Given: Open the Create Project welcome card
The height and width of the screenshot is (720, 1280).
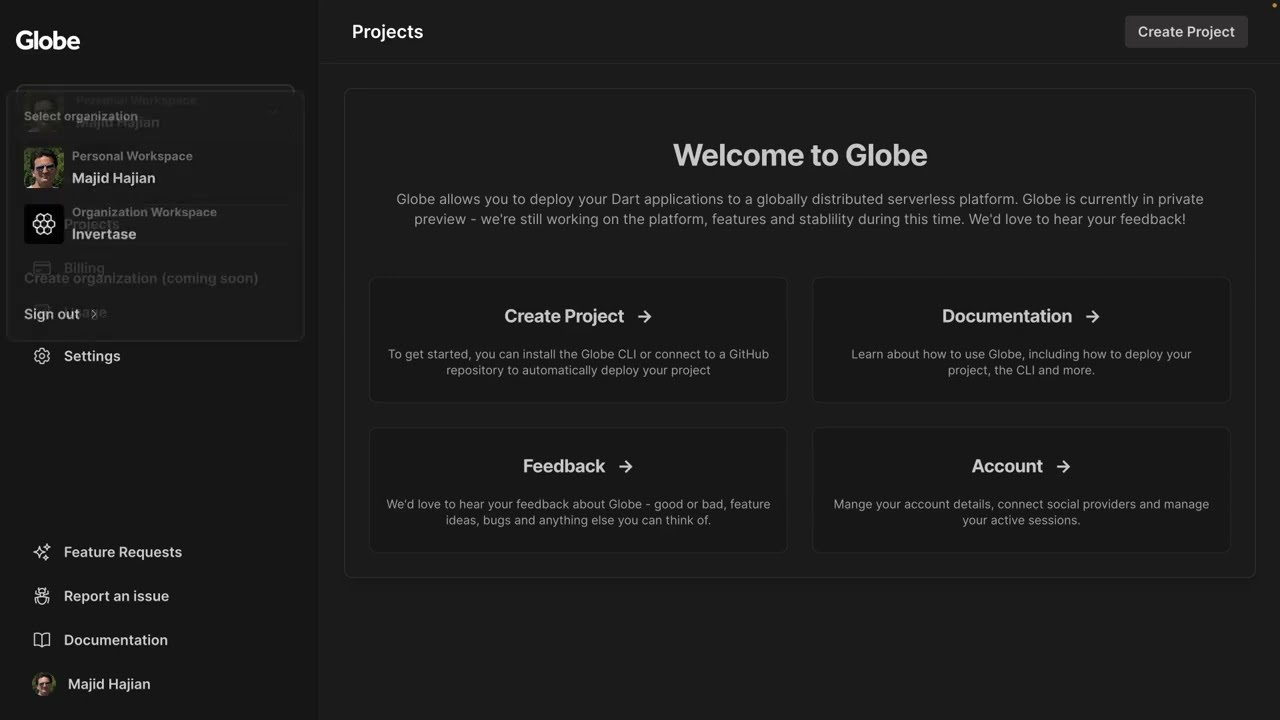Looking at the screenshot, I should [578, 340].
